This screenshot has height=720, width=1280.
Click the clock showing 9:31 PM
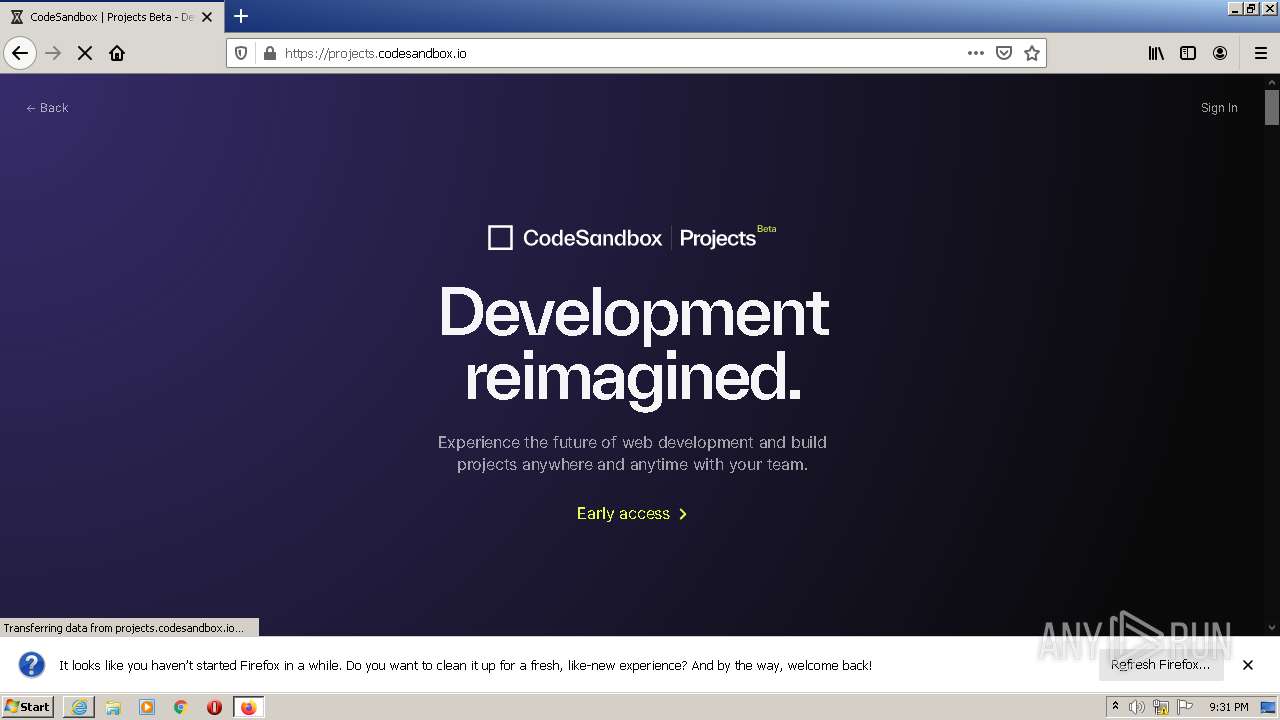pos(1229,707)
